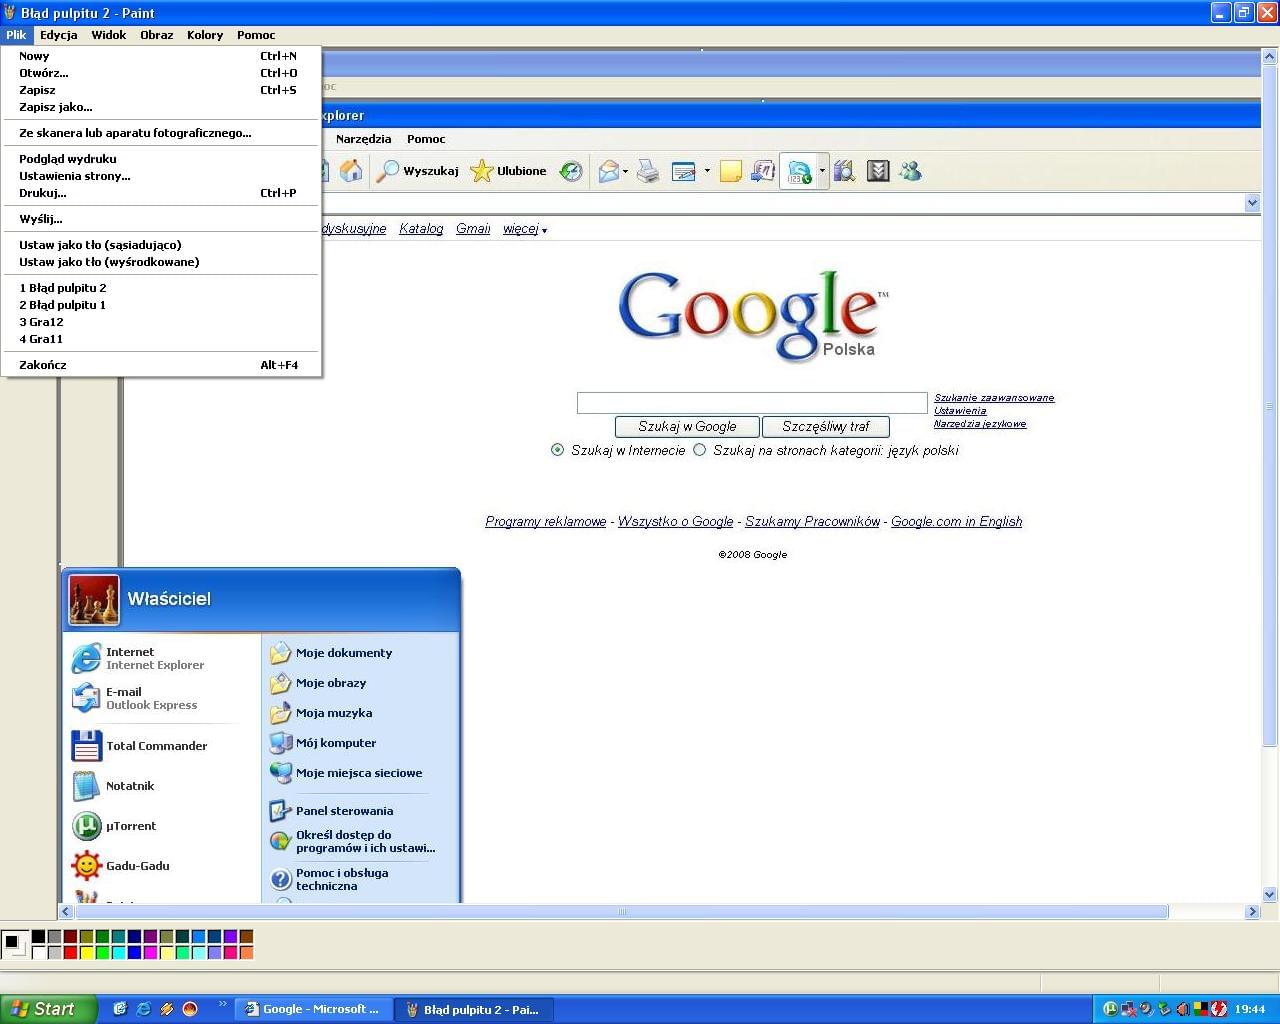
Task: Click the Skype button dropdown arrow in pasted IE
Action: click(x=822, y=171)
